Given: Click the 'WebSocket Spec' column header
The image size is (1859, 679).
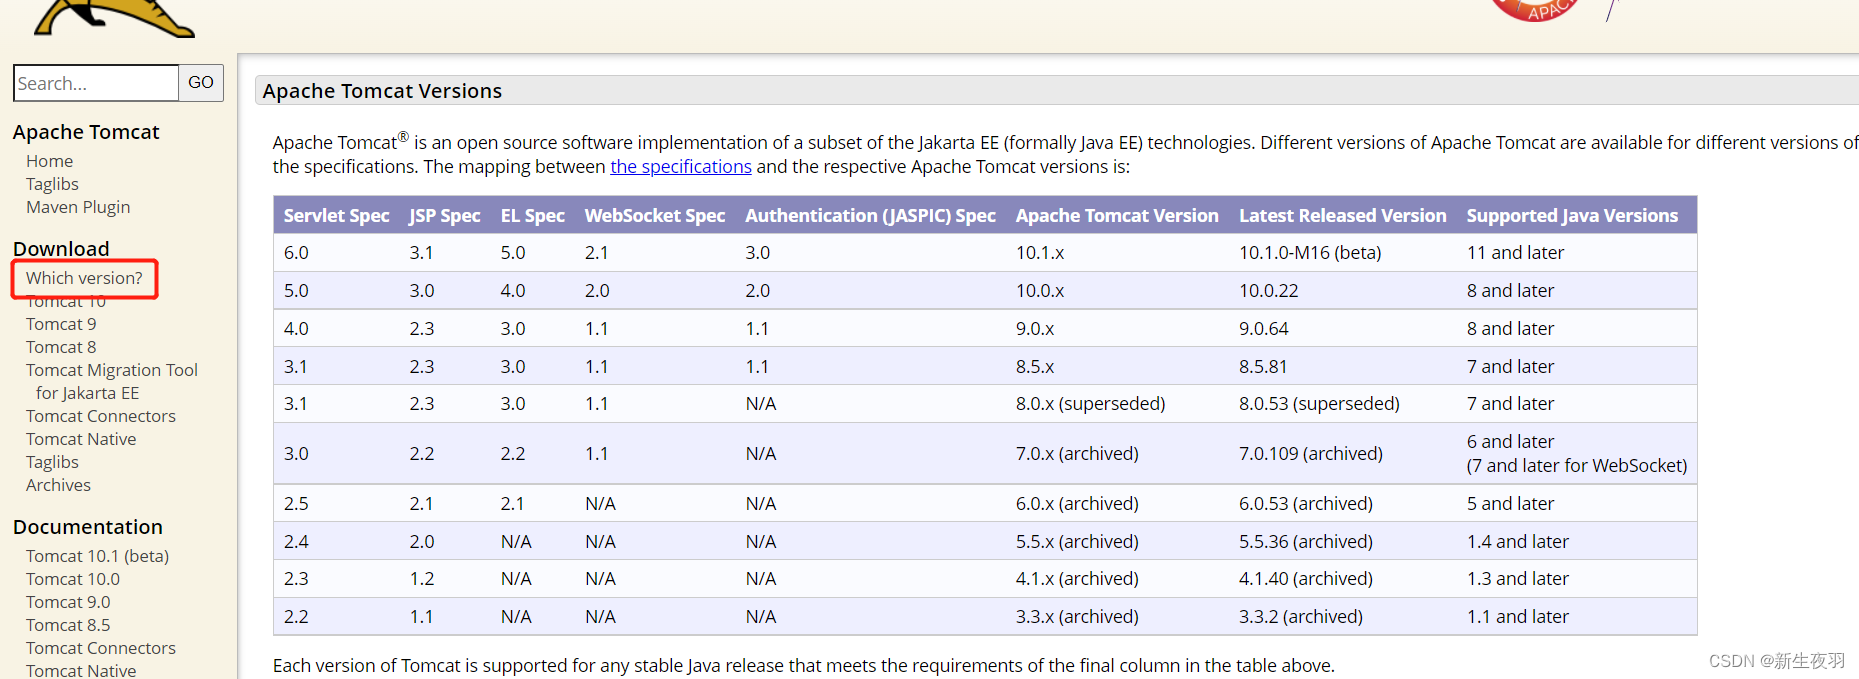Looking at the screenshot, I should (655, 216).
